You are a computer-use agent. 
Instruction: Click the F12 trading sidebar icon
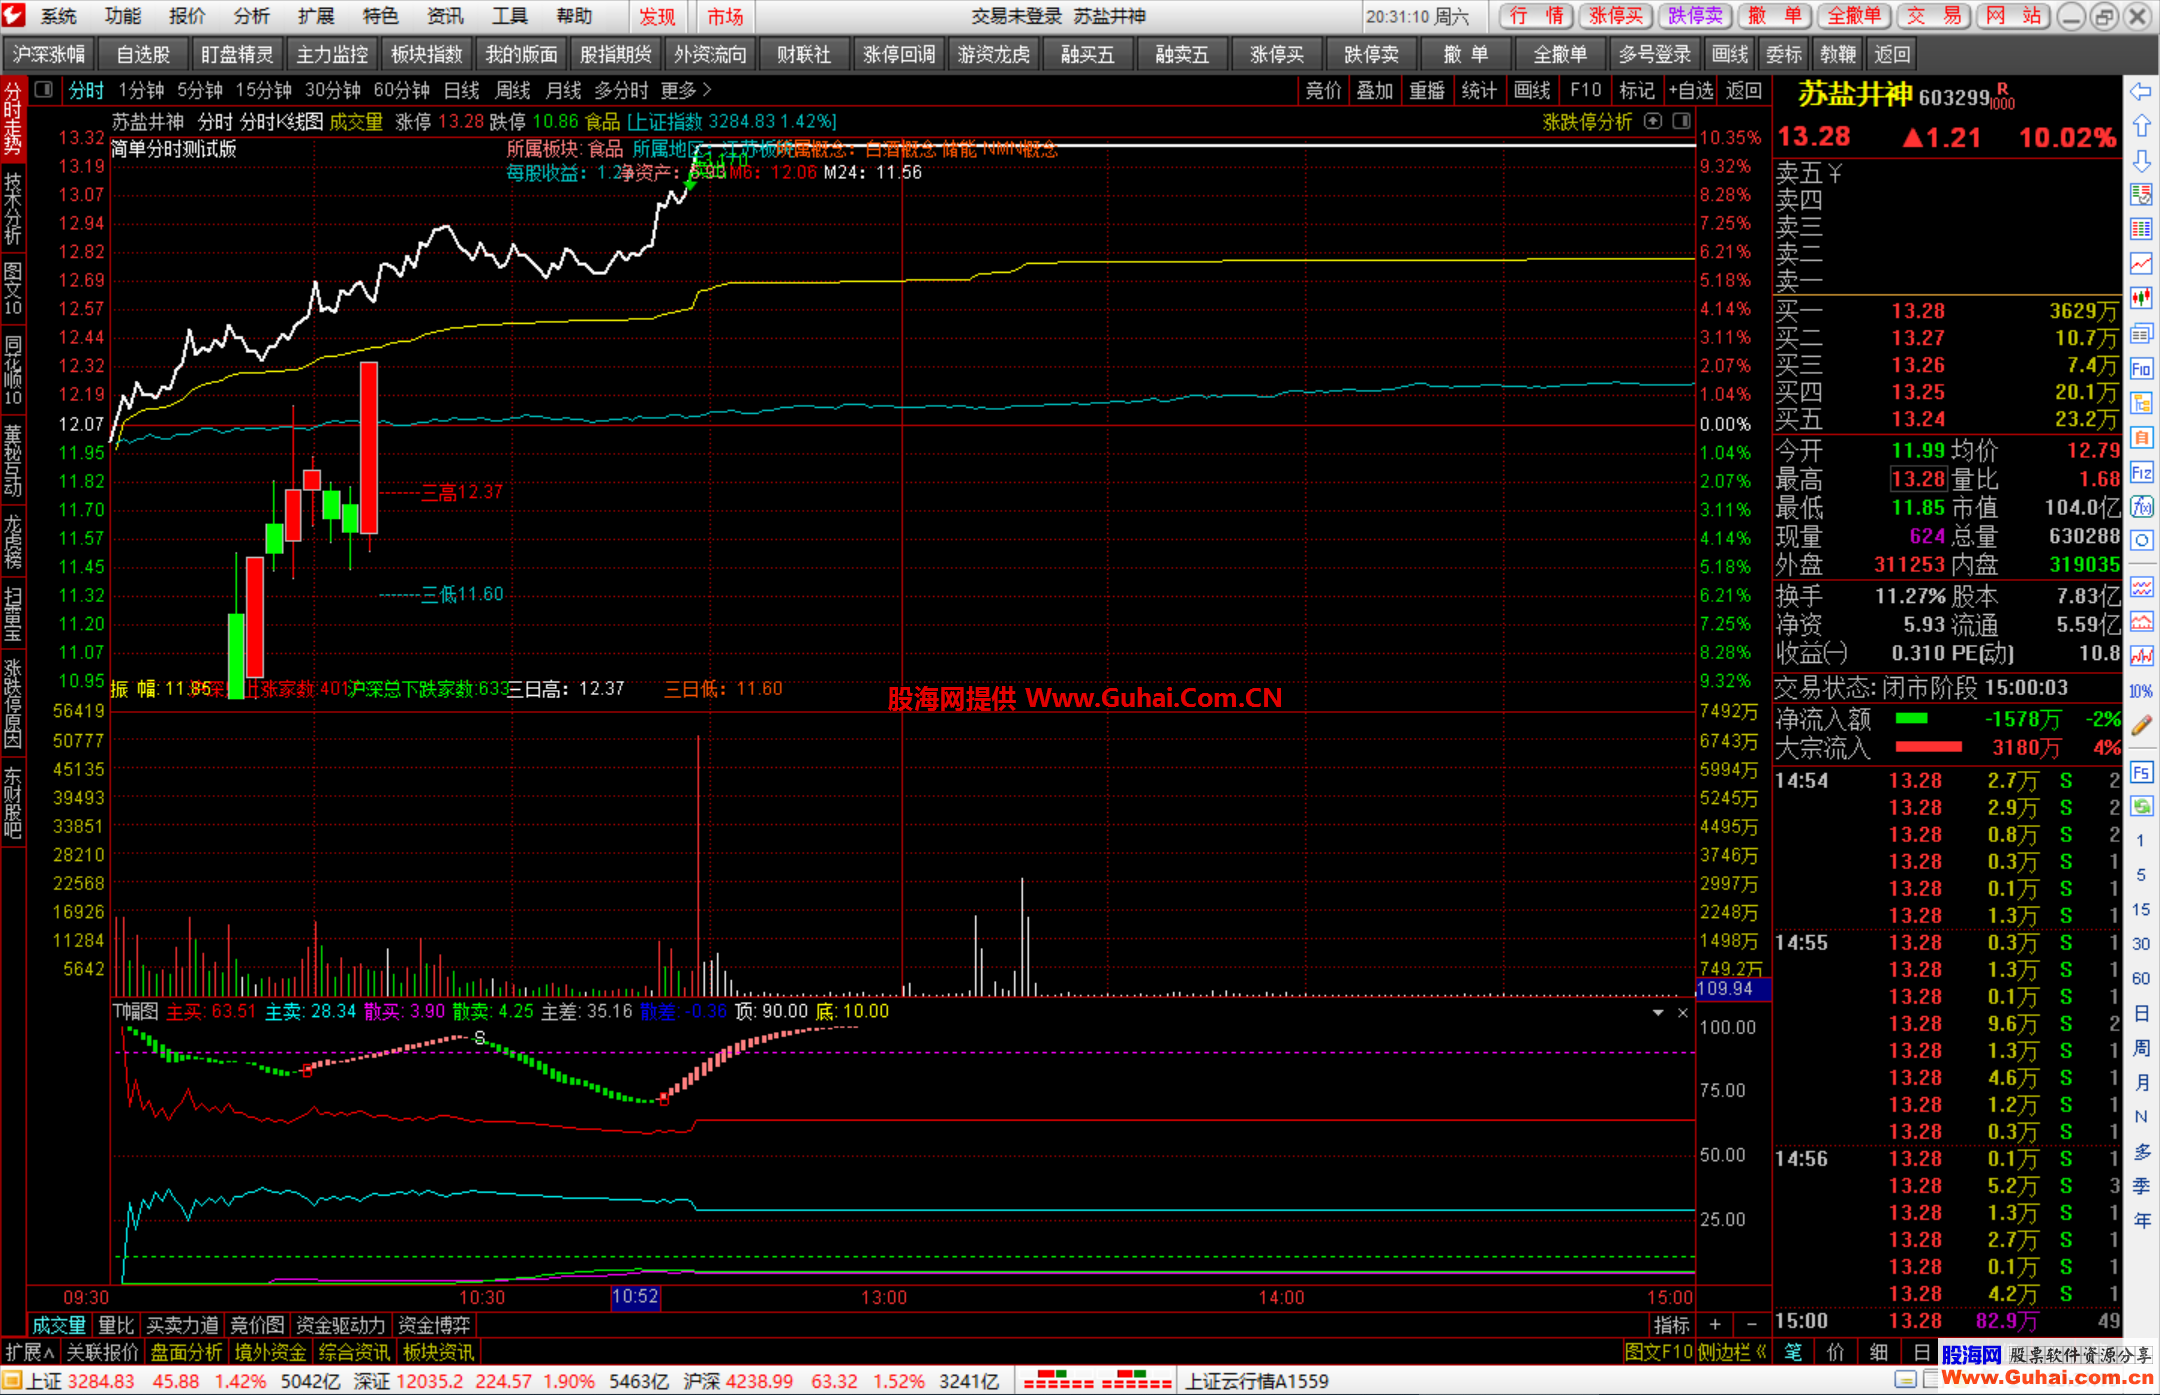[x=2141, y=472]
